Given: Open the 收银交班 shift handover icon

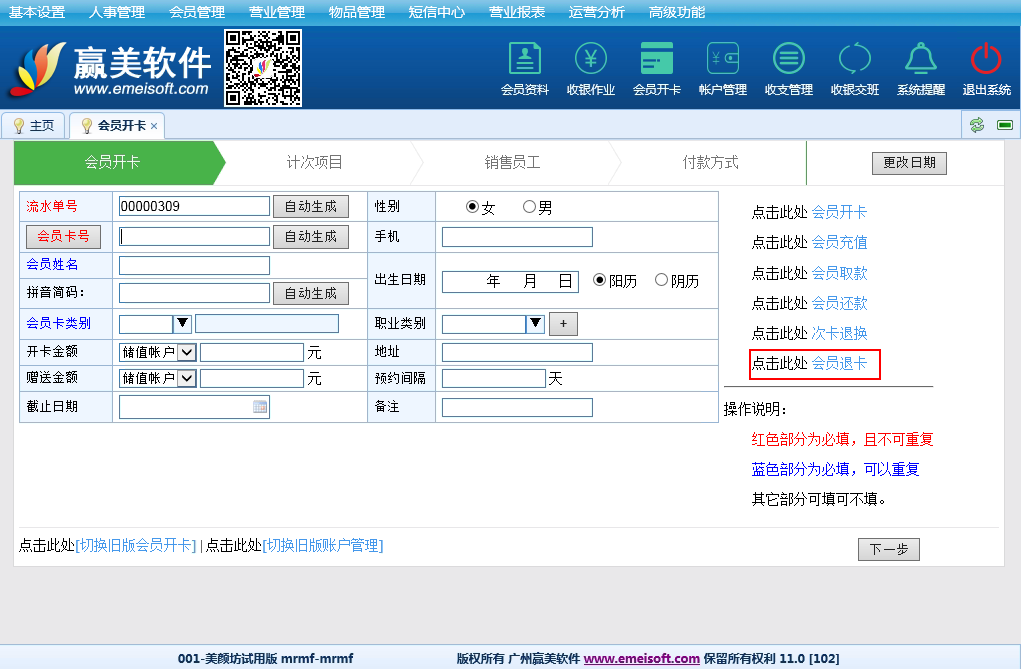Looking at the screenshot, I should click(854, 60).
